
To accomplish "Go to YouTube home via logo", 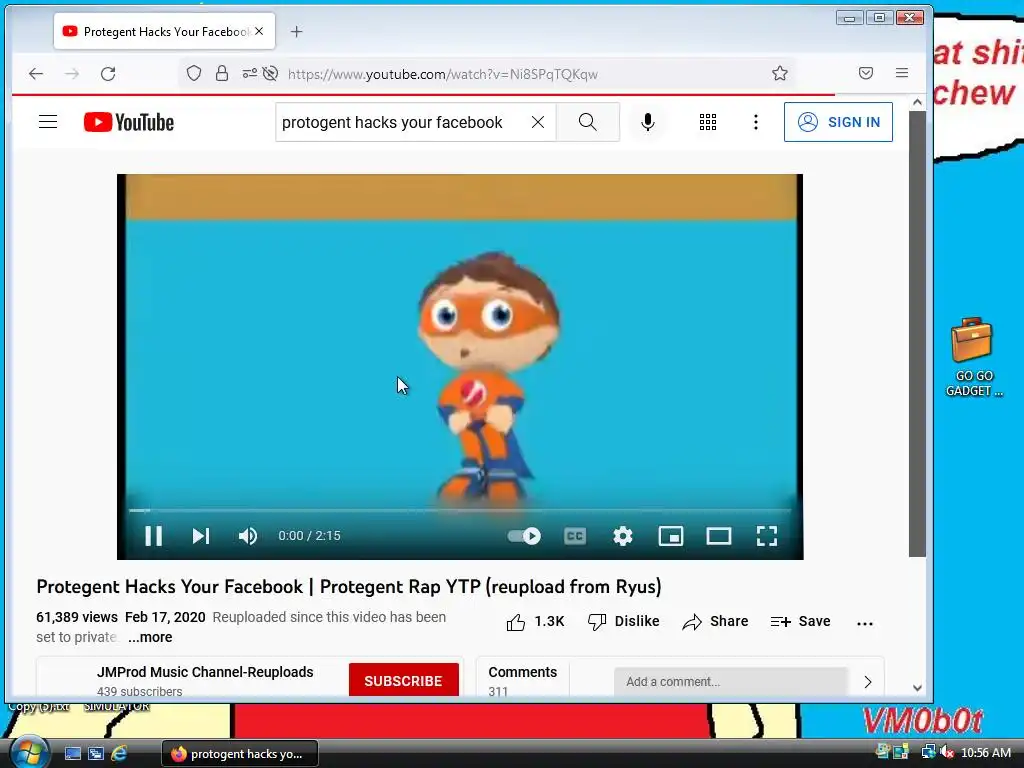I will click(129, 122).
